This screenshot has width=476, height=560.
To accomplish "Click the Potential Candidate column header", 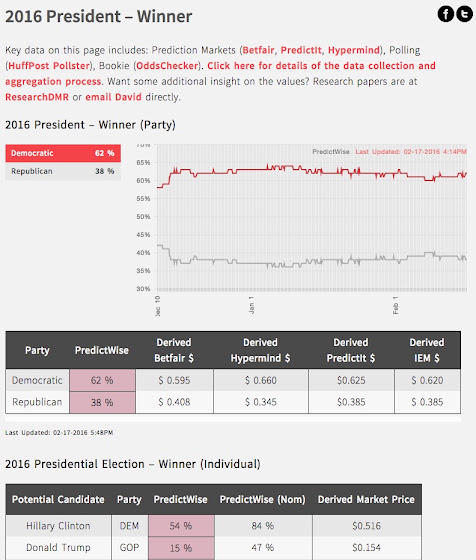I will pos(58,499).
